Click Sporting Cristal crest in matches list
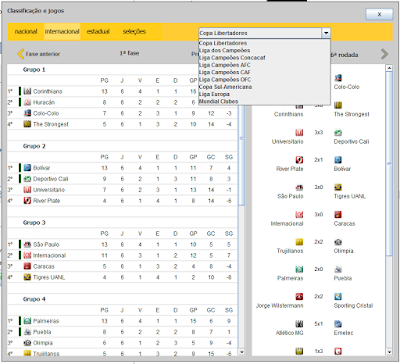The height and width of the screenshot is (364, 400). 338,297
